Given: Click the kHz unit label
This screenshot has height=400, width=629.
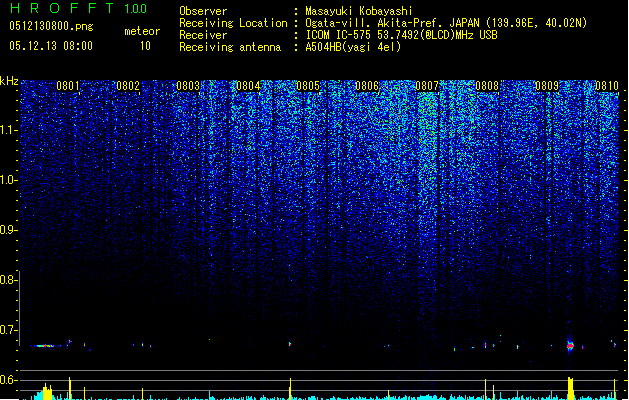Looking at the screenshot, I should (x=9, y=81).
